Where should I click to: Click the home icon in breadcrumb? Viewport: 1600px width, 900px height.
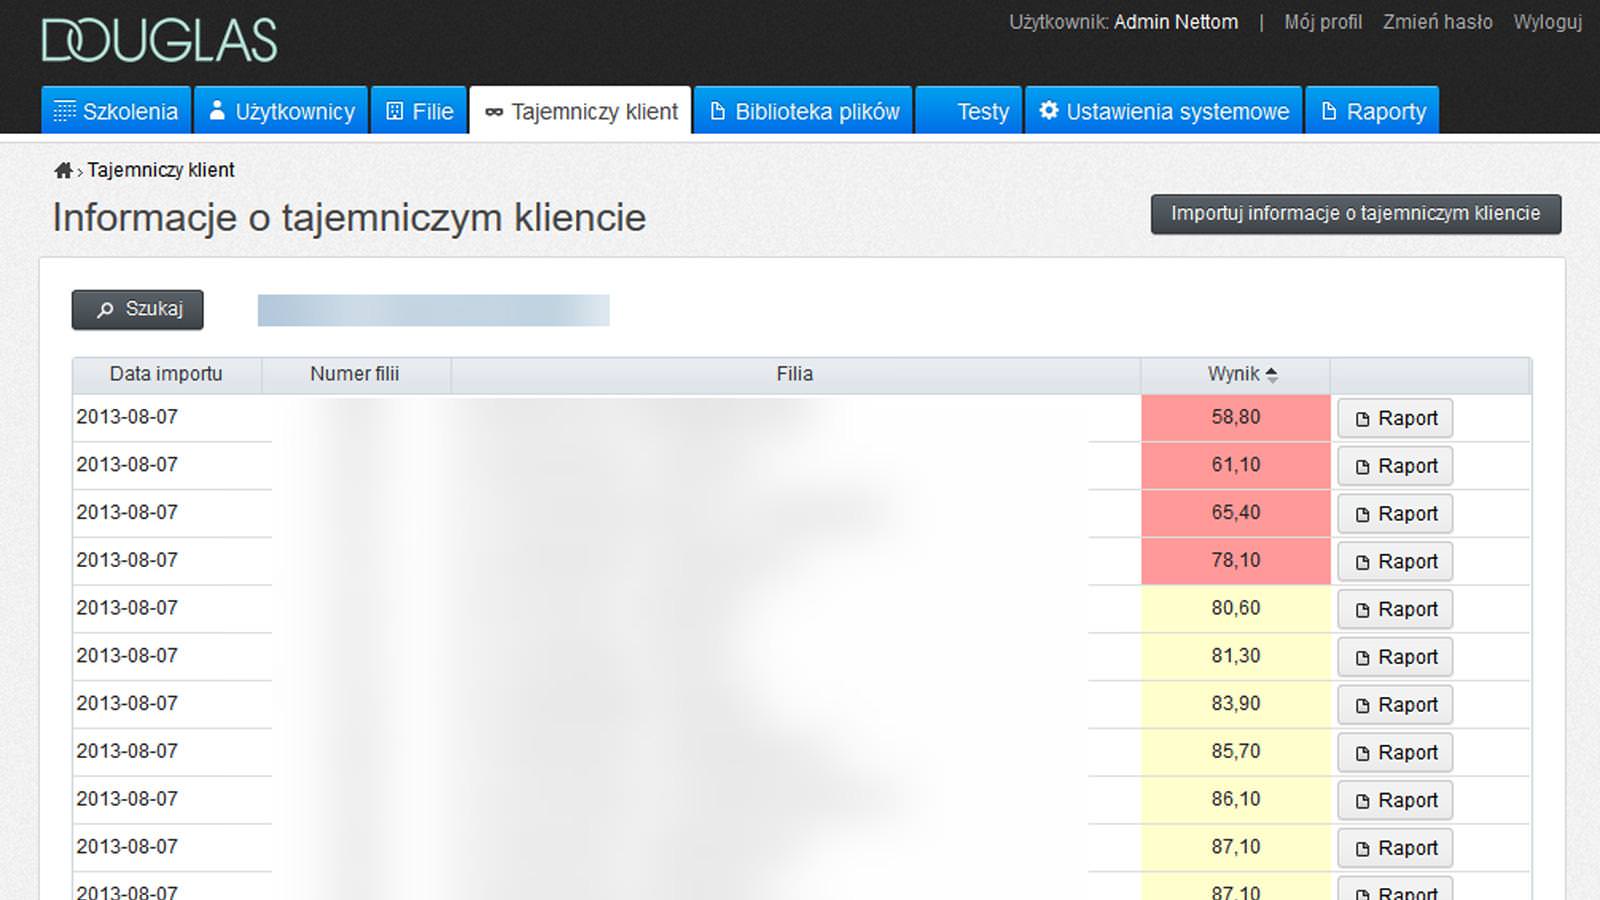[x=63, y=171]
